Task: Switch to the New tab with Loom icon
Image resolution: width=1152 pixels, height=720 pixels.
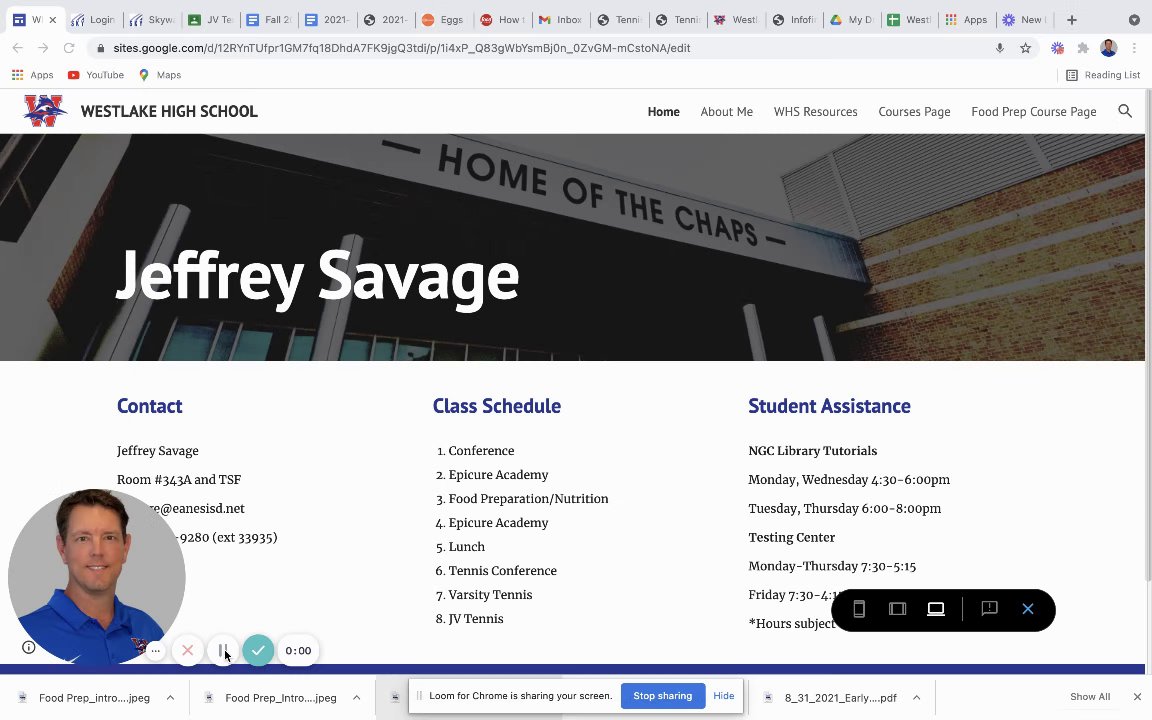Action: 1026,20
